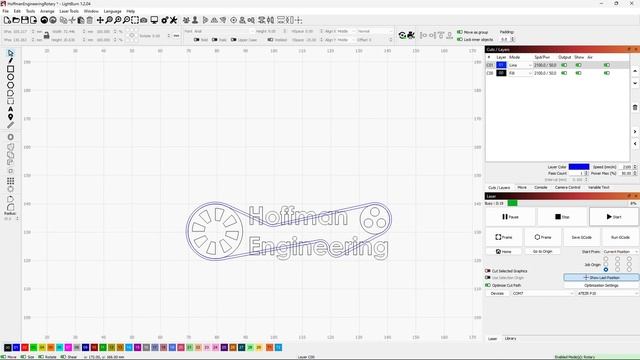
Task: Adjust the Pass Count stepper
Action: (586, 173)
